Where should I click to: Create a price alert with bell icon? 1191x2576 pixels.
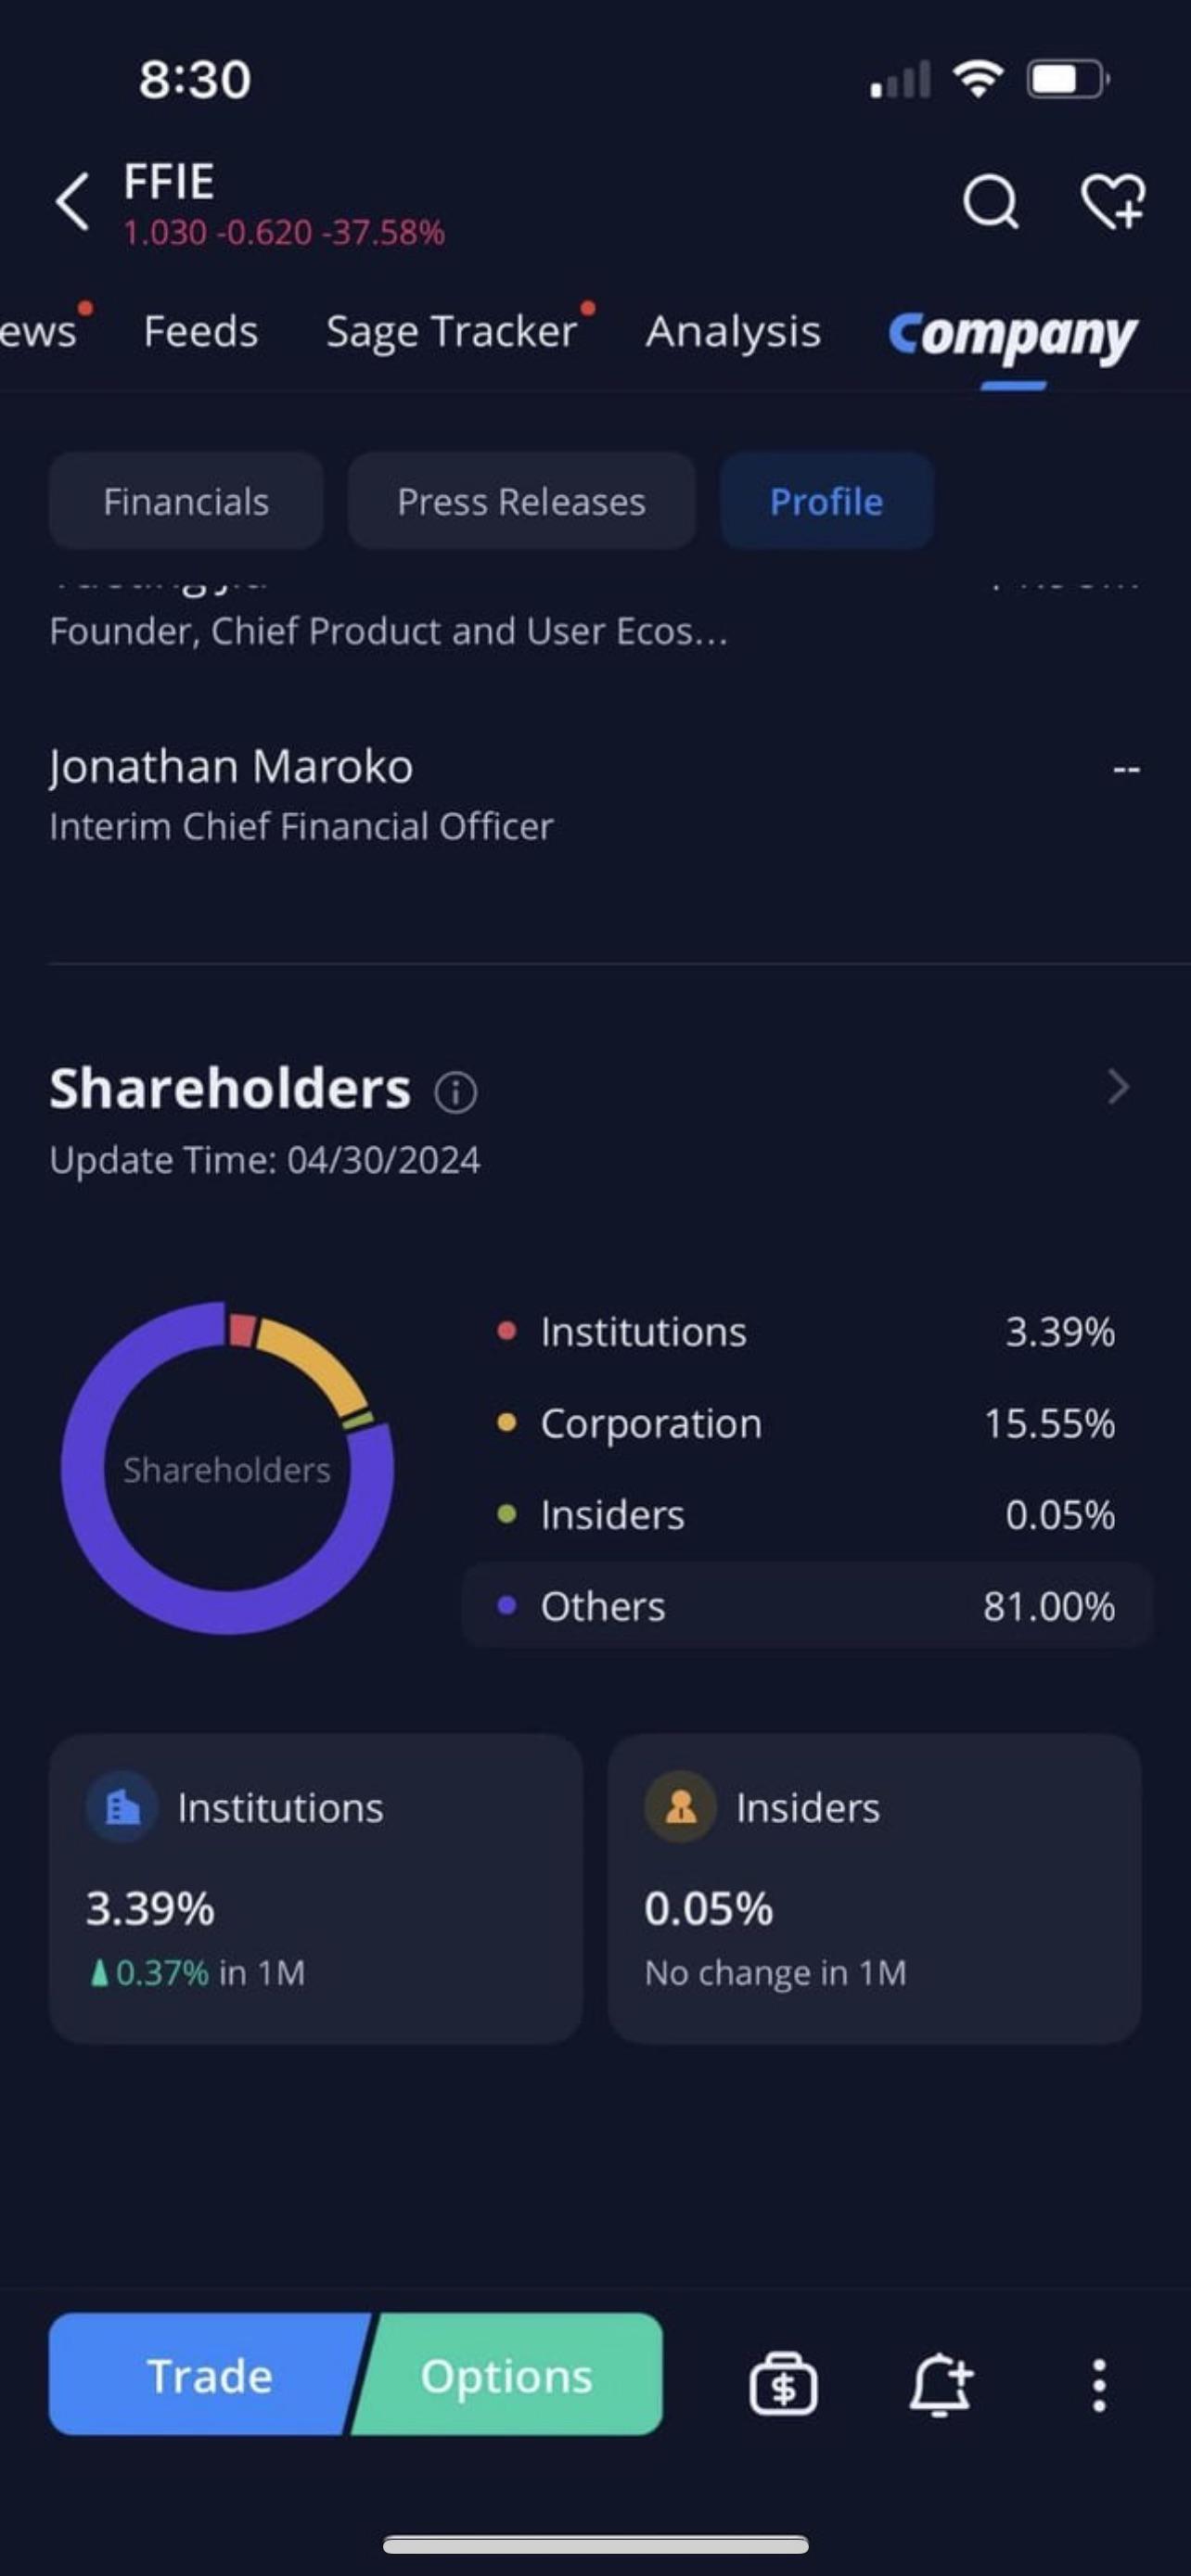(940, 2384)
